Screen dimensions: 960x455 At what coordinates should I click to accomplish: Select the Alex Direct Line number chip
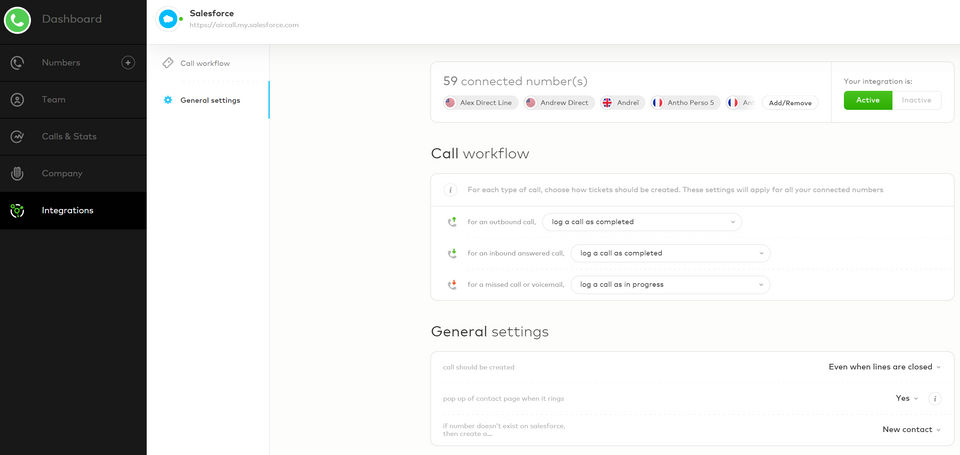(481, 103)
